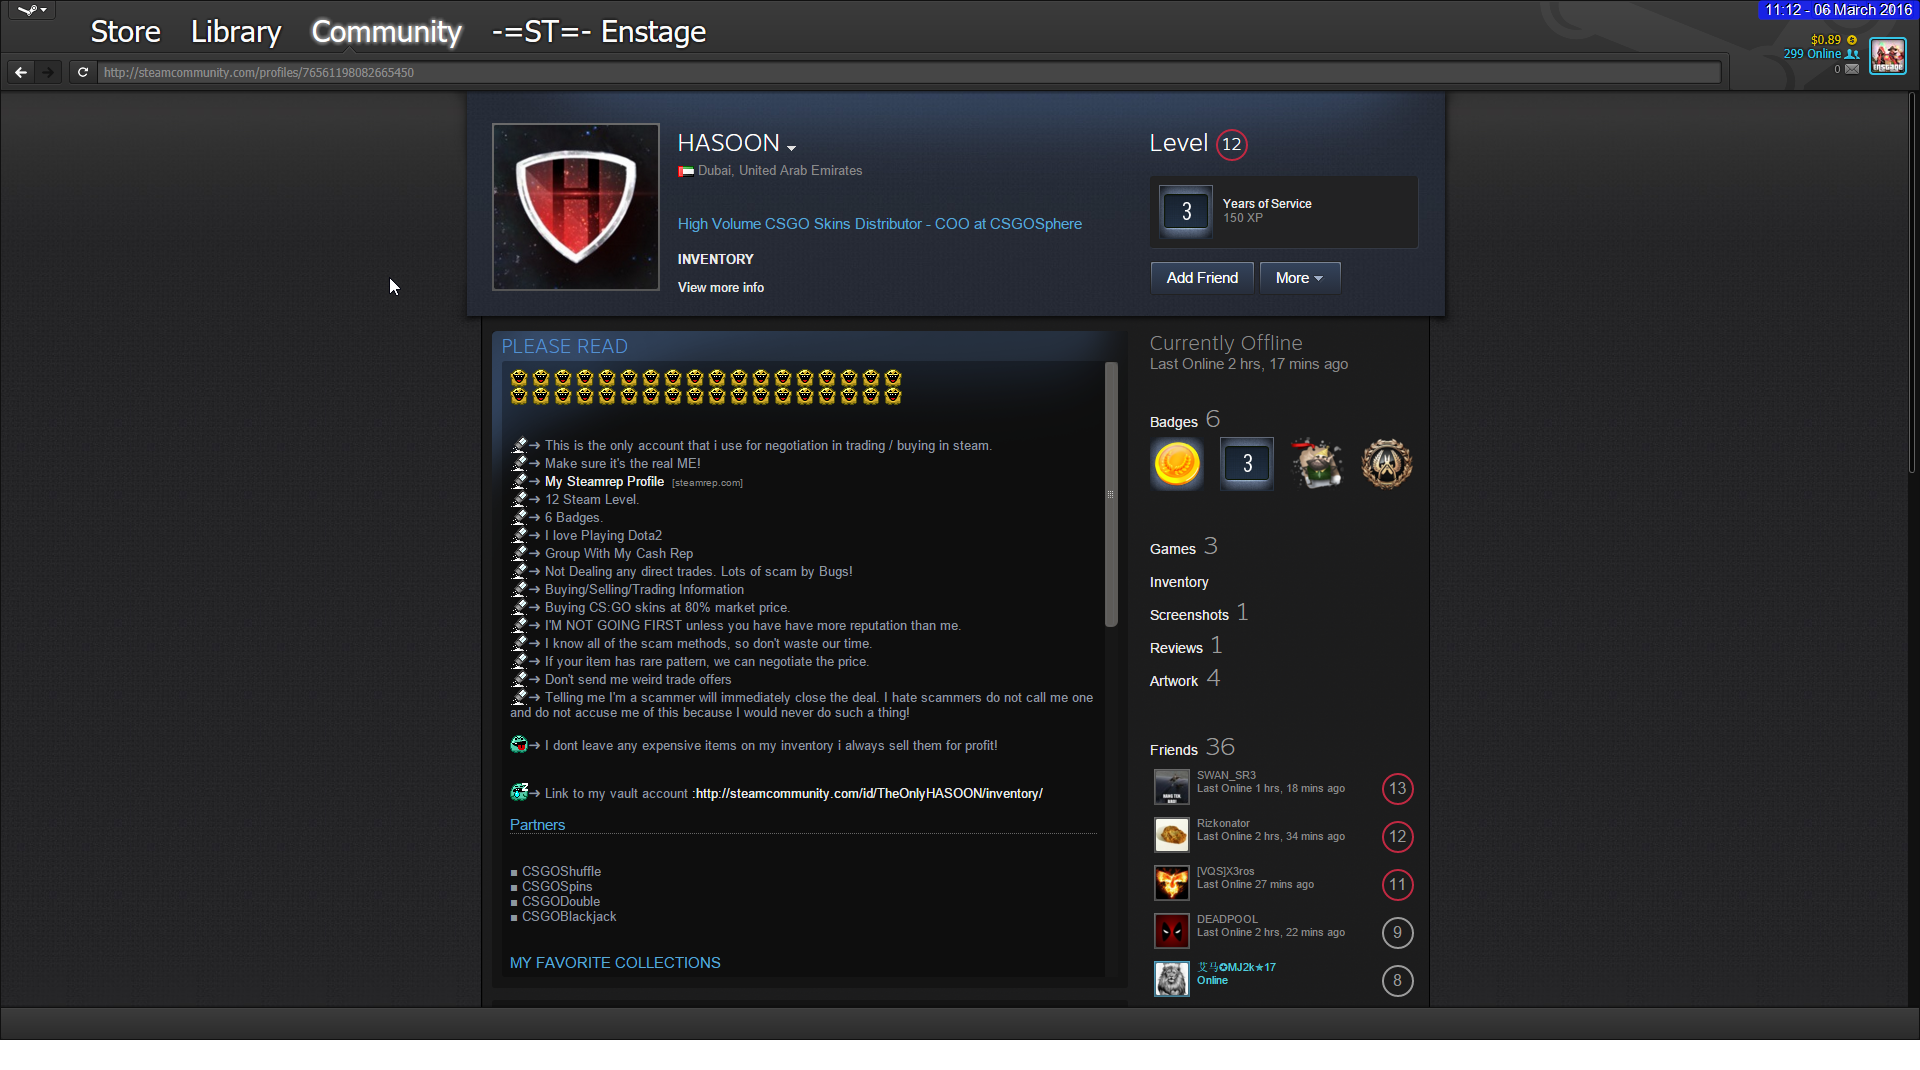
Task: Click the browser forward arrow button
Action: coord(47,72)
